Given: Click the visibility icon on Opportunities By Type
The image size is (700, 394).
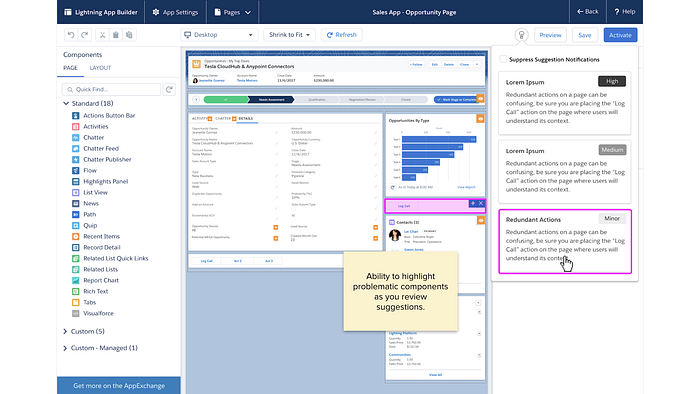Looking at the screenshot, I should (x=480, y=119).
